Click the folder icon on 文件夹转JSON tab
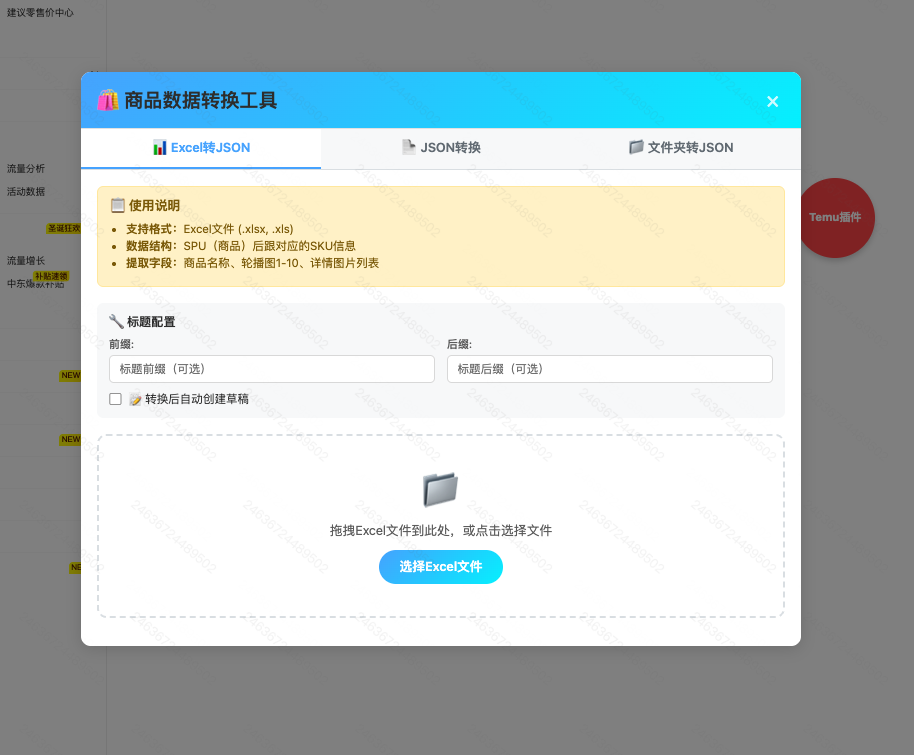 click(637, 146)
